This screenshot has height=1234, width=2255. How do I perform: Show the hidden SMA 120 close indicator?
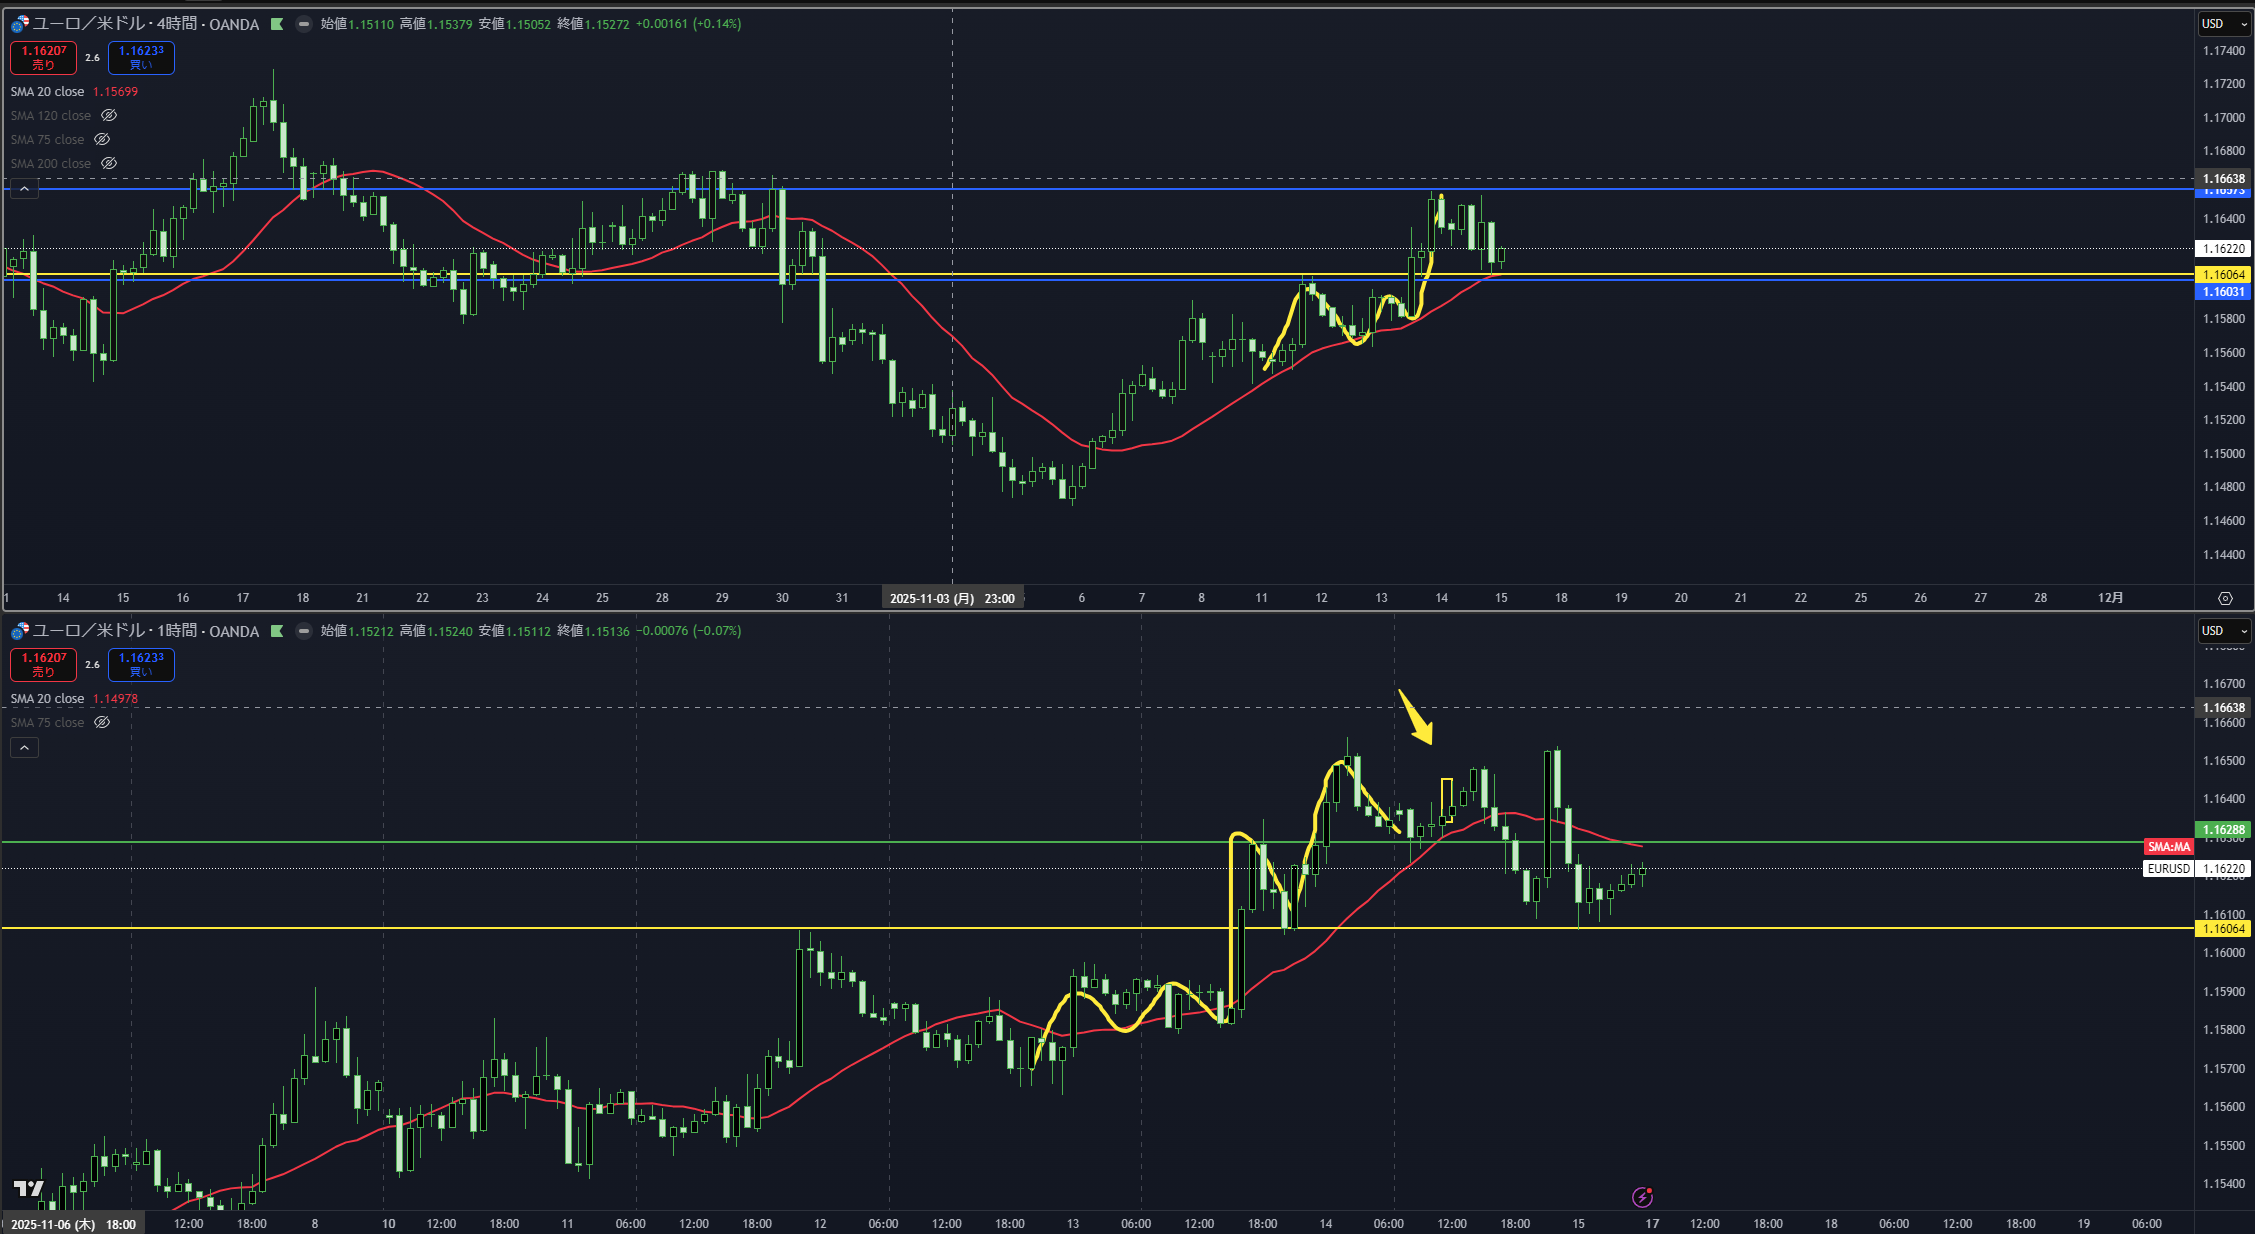(x=109, y=116)
